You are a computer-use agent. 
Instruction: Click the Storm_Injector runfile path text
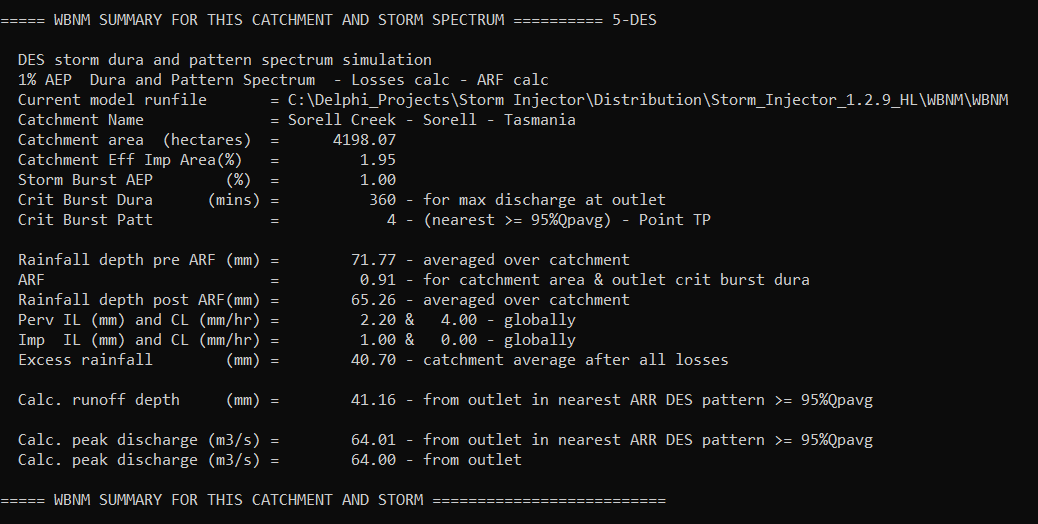pyautogui.click(x=647, y=100)
